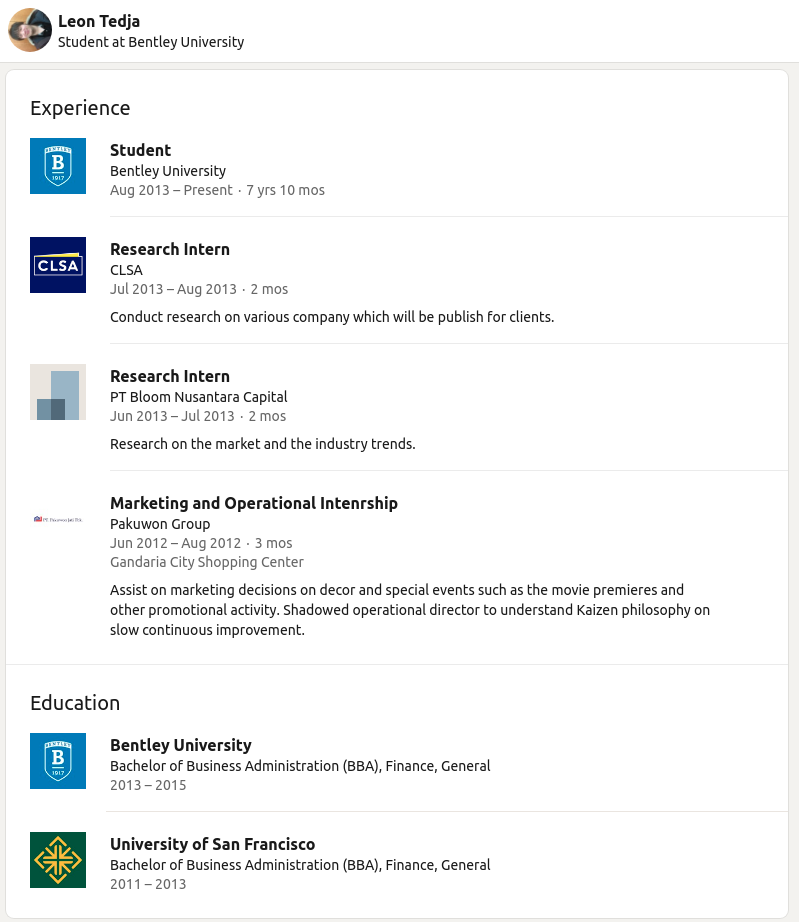Viewport: 799px width, 922px height.
Task: Click 'Jun 2013 – Jul 2013 · 2 mos' dates
Action: [198, 416]
